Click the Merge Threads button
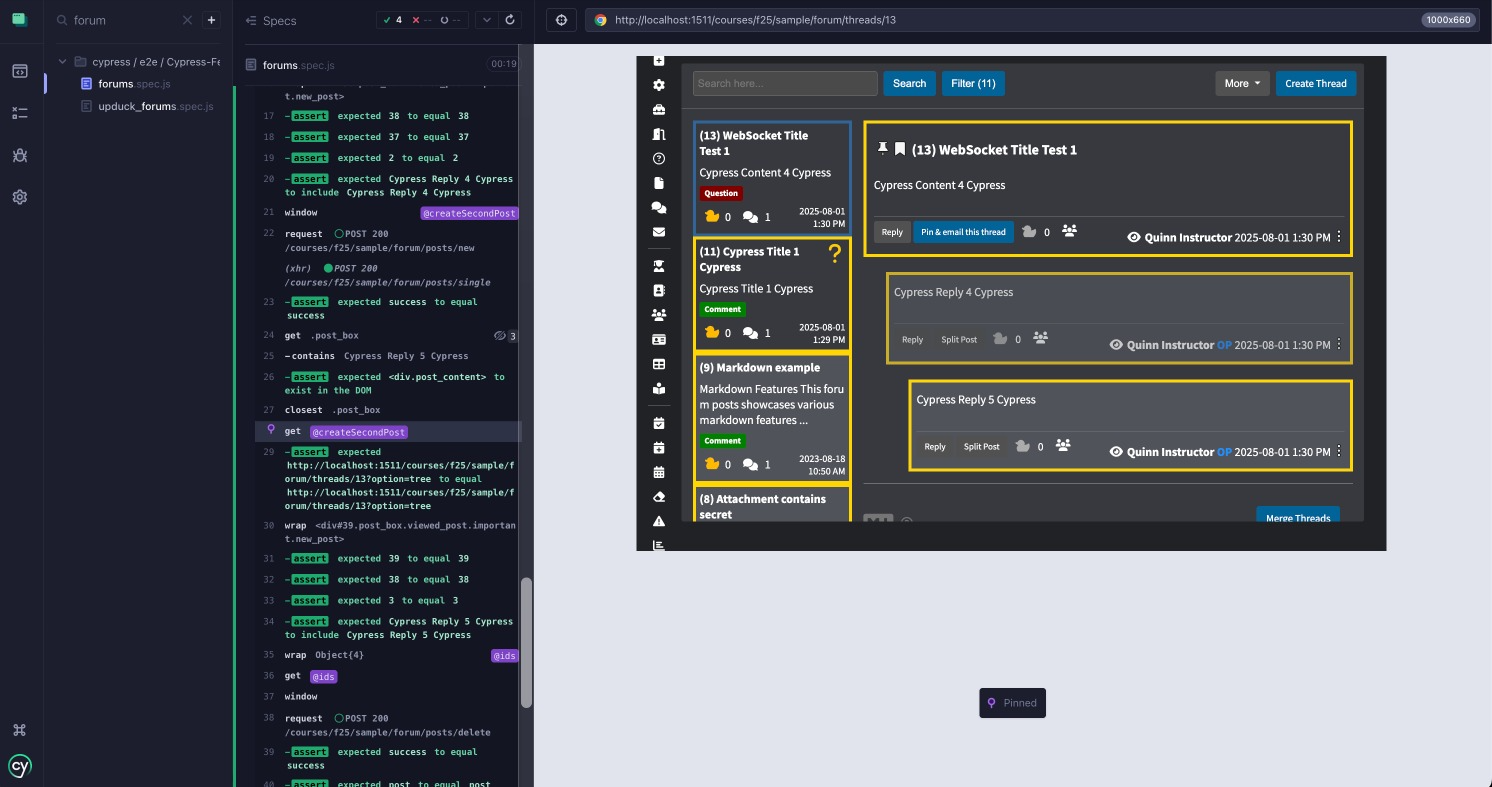The height and width of the screenshot is (787, 1492). click(1298, 515)
